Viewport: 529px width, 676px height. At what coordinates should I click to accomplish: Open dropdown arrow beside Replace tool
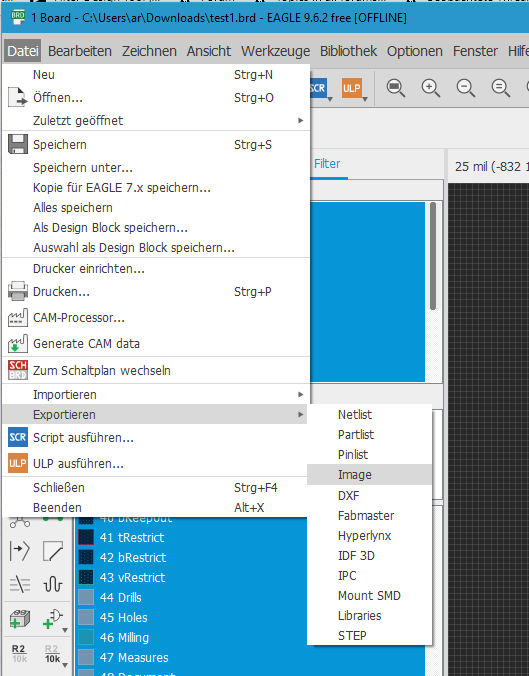[65, 630]
